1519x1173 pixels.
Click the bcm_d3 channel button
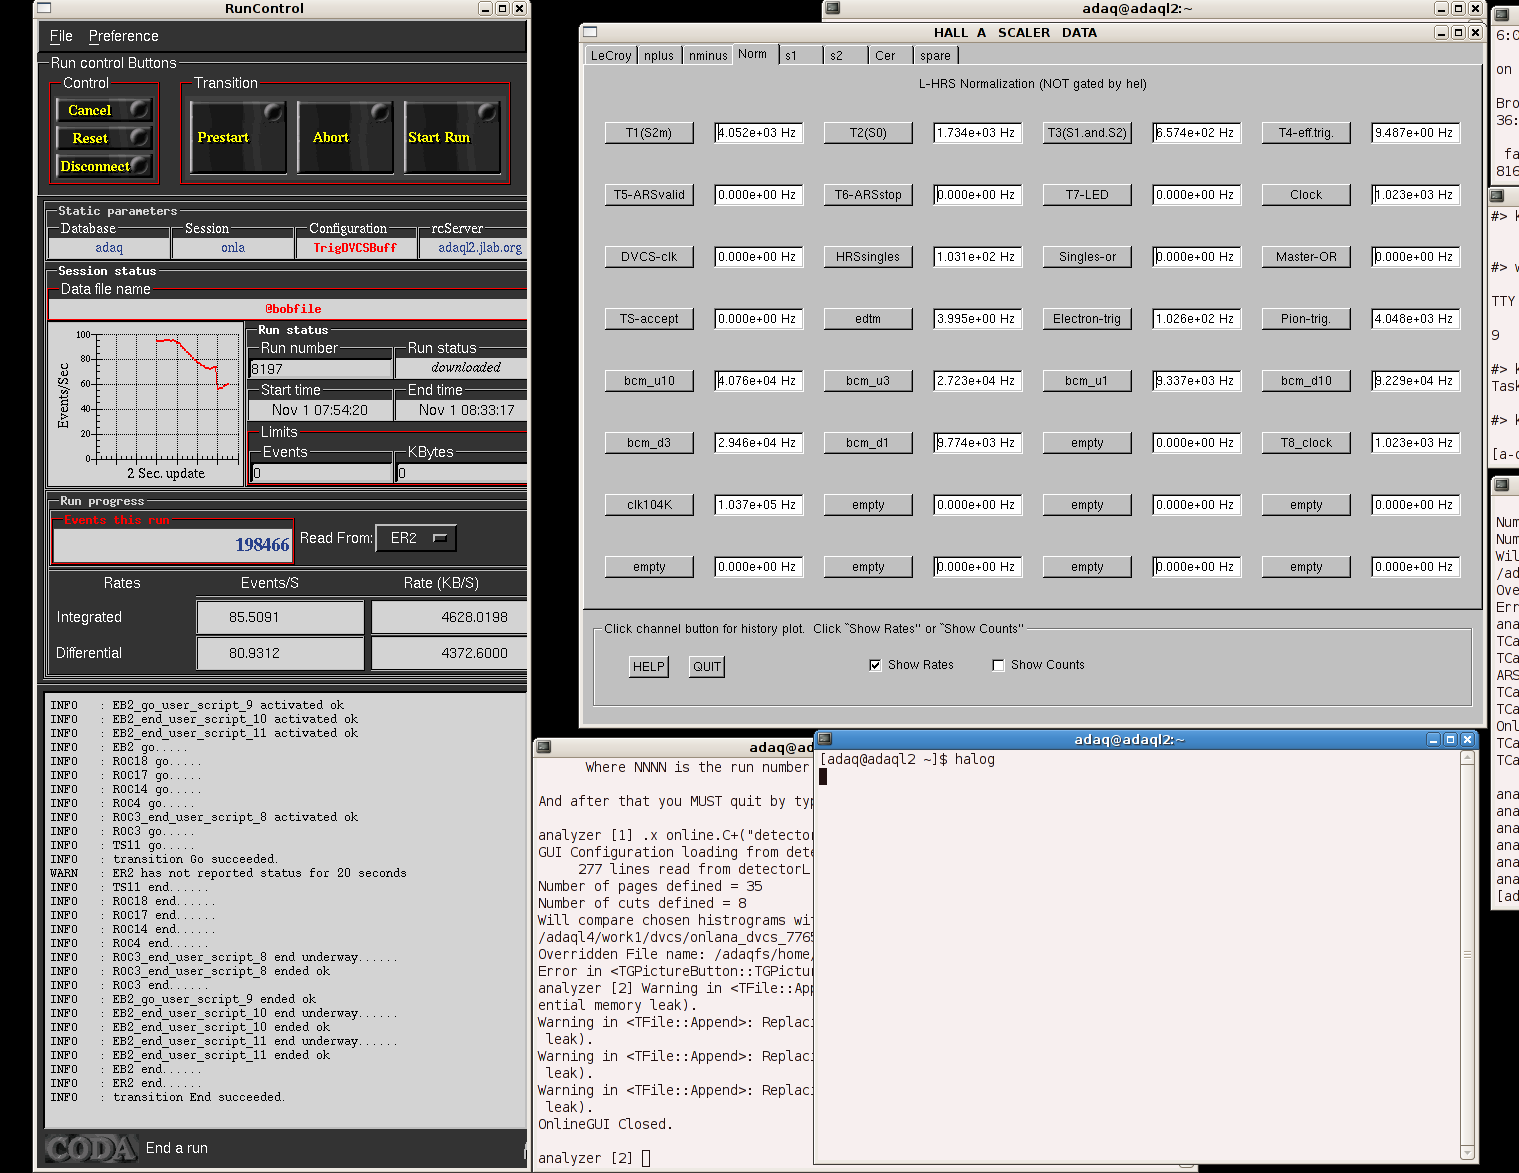(x=649, y=443)
